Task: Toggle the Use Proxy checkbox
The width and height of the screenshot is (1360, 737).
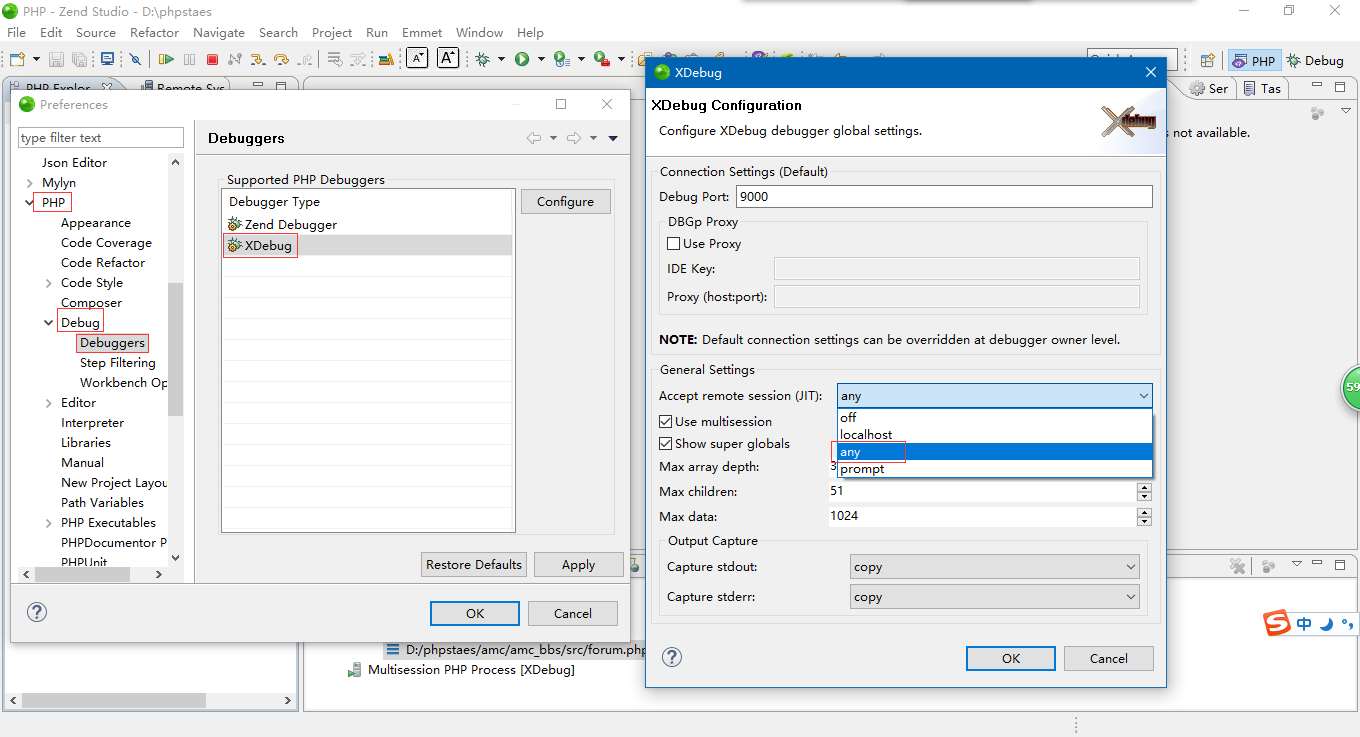Action: tap(673, 243)
